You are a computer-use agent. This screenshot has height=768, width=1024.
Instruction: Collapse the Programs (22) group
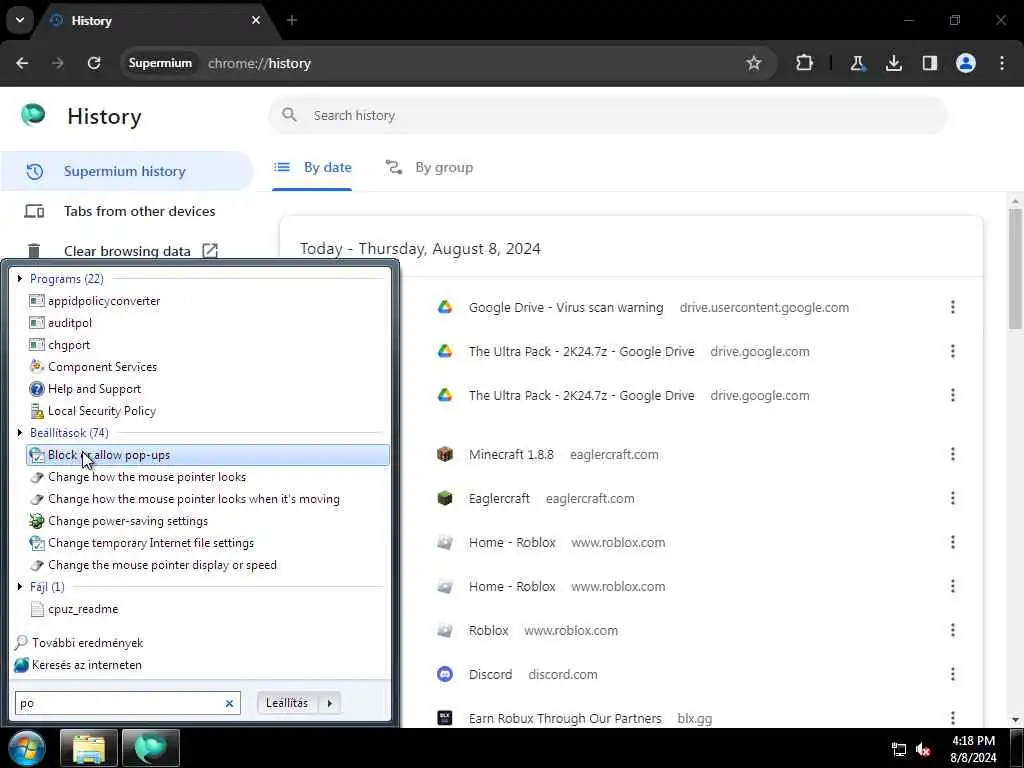tap(20, 279)
